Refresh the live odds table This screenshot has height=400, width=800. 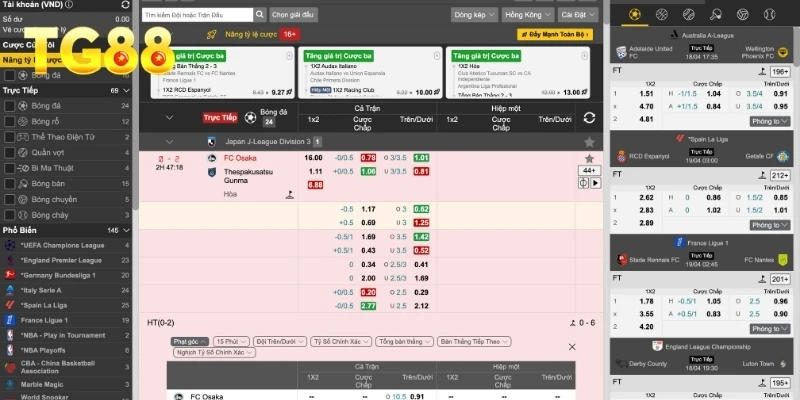tap(589, 118)
